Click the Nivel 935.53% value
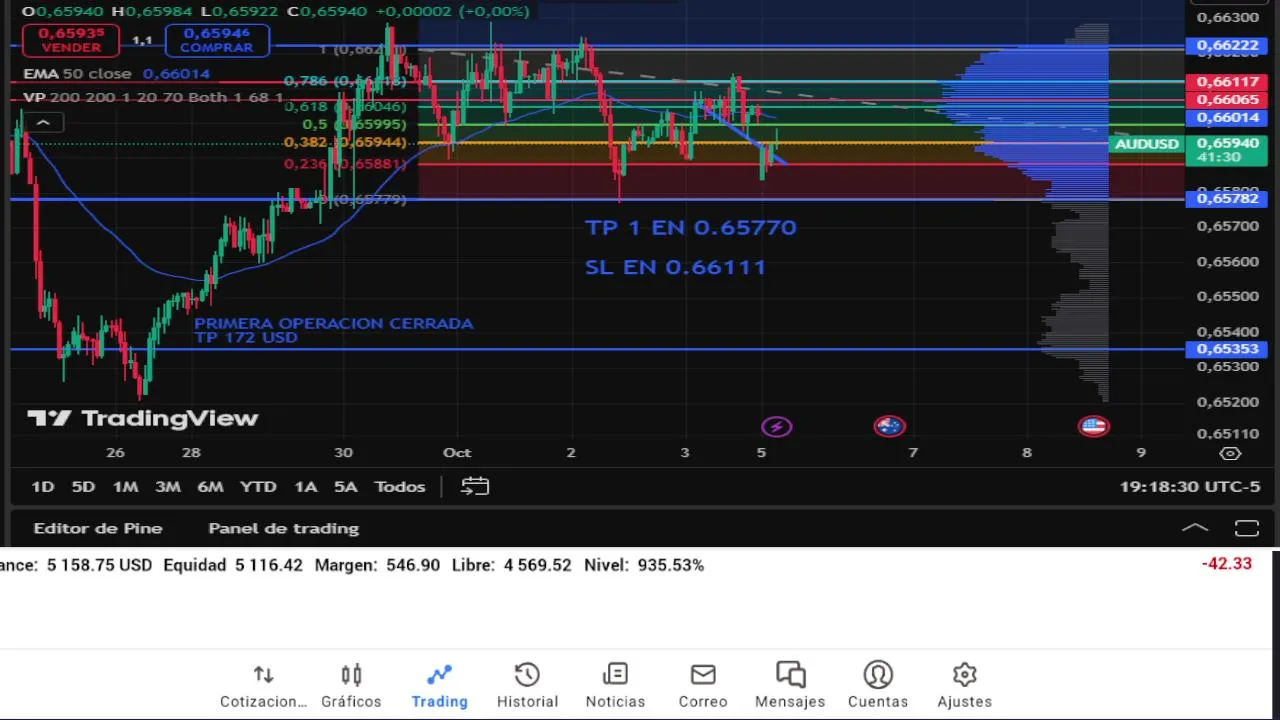The image size is (1280, 720). 644,565
